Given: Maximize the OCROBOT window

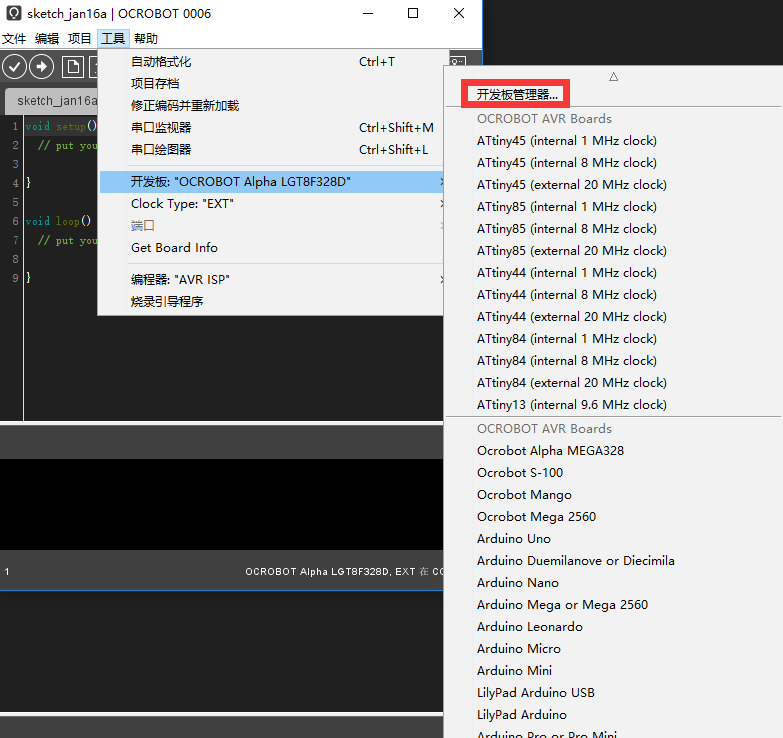Looking at the screenshot, I should pyautogui.click(x=413, y=13).
